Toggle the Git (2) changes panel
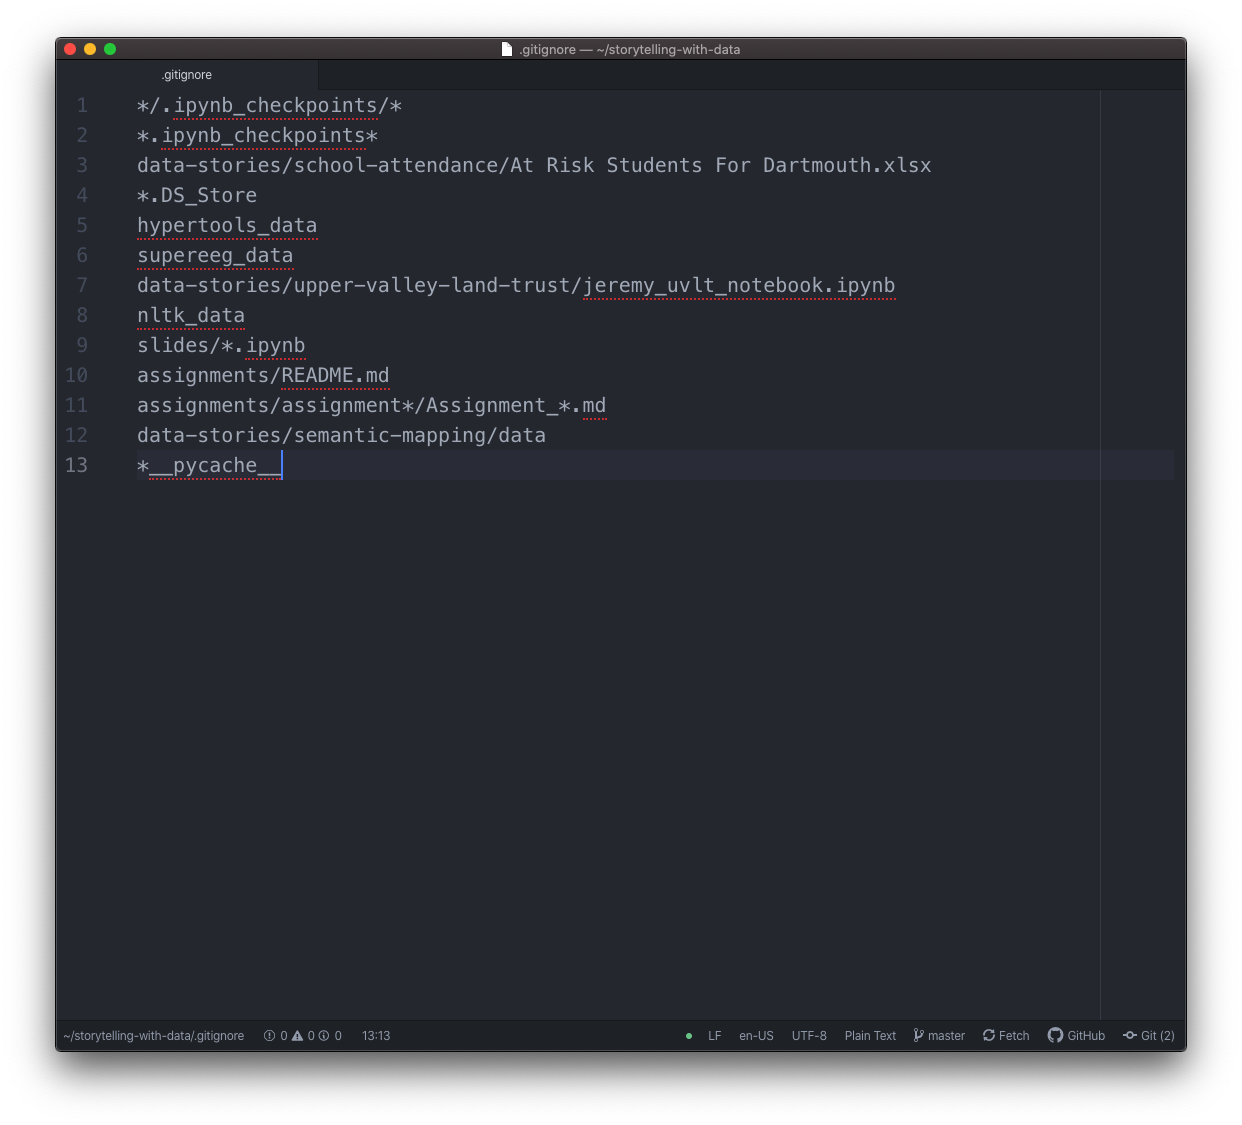1242x1125 pixels. tap(1149, 1036)
